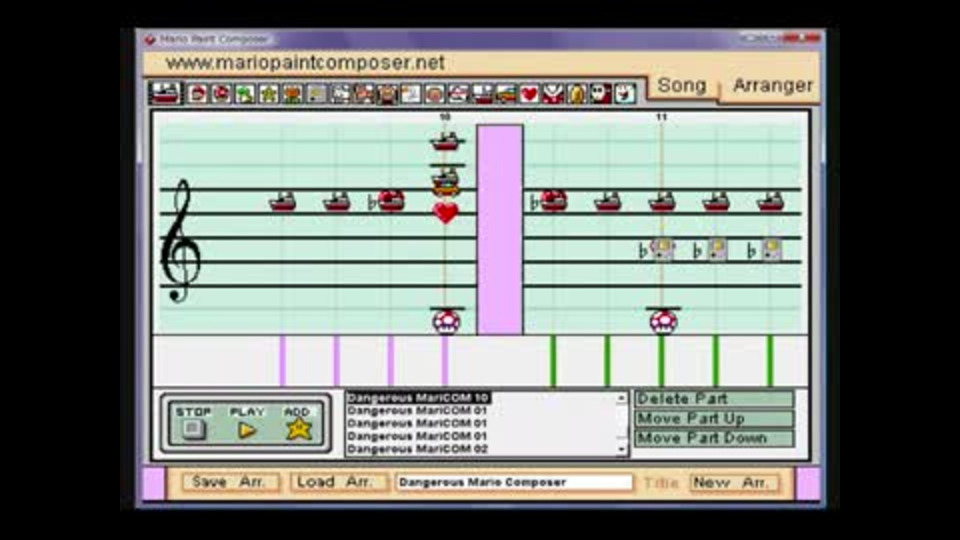Click the treble clef symbol
Screen dimensions: 960x540
(x=181, y=241)
